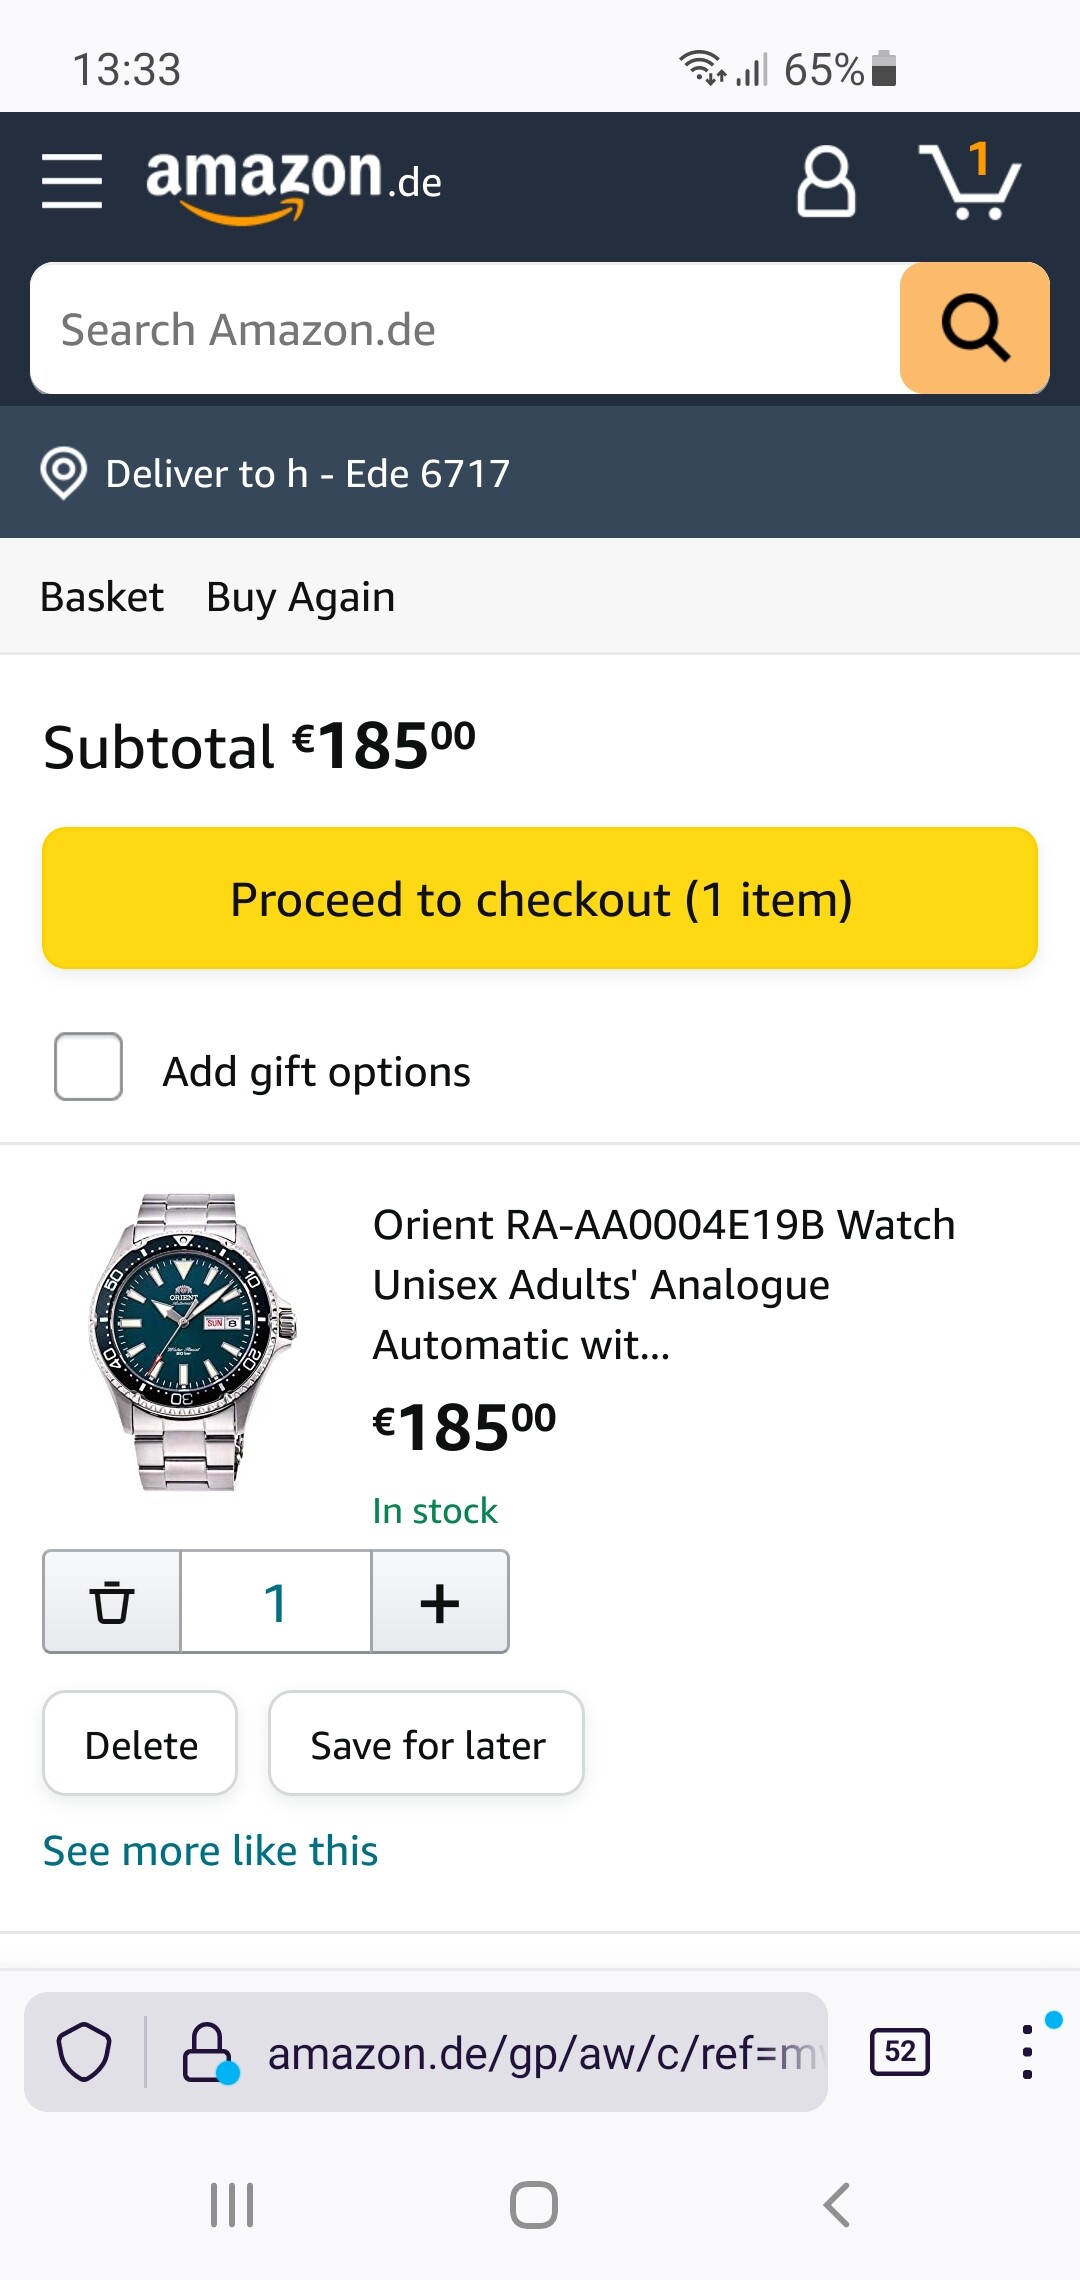The width and height of the screenshot is (1080, 2280).
Task: Open the hamburger navigation menu
Action: (72, 181)
